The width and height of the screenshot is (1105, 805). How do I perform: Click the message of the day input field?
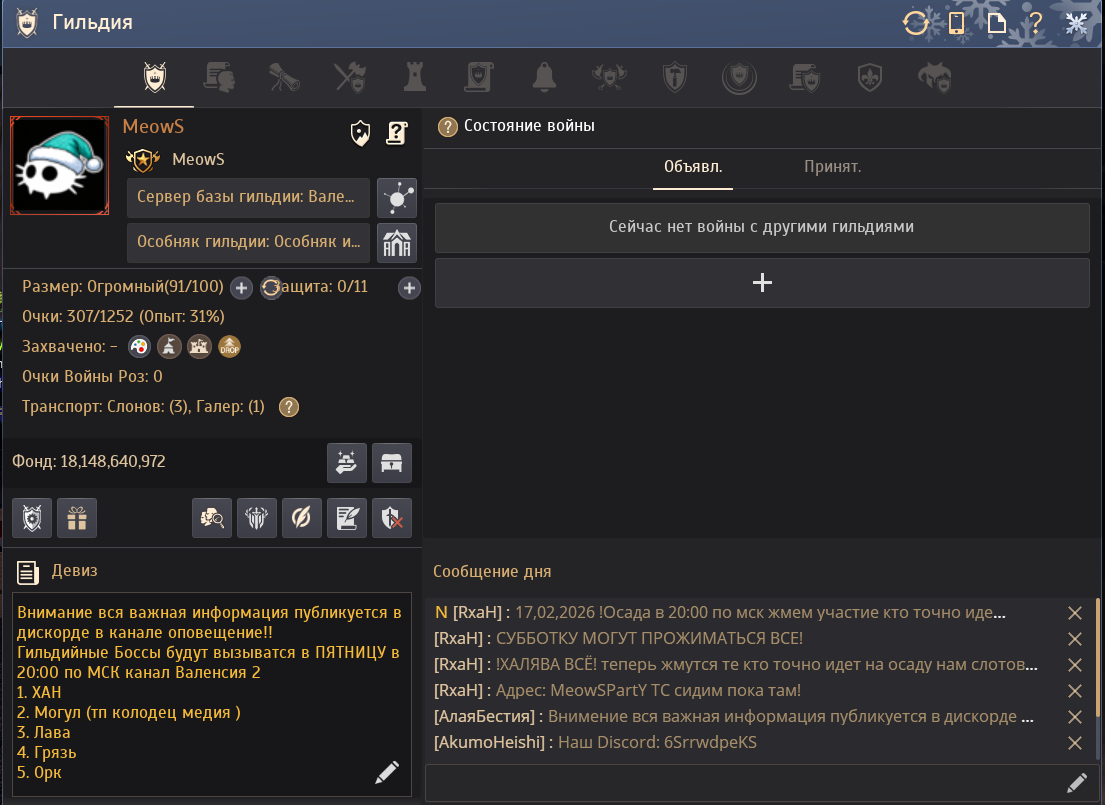[x=745, y=783]
